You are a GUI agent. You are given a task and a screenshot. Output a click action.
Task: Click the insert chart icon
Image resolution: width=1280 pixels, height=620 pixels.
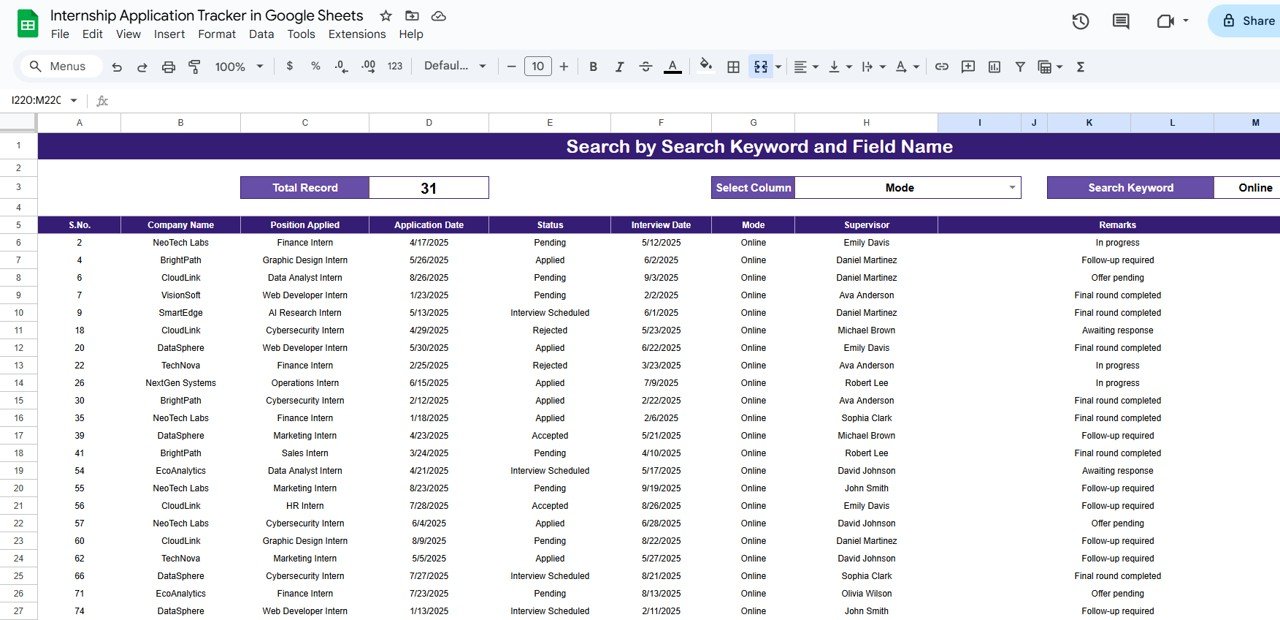pyautogui.click(x=994, y=67)
